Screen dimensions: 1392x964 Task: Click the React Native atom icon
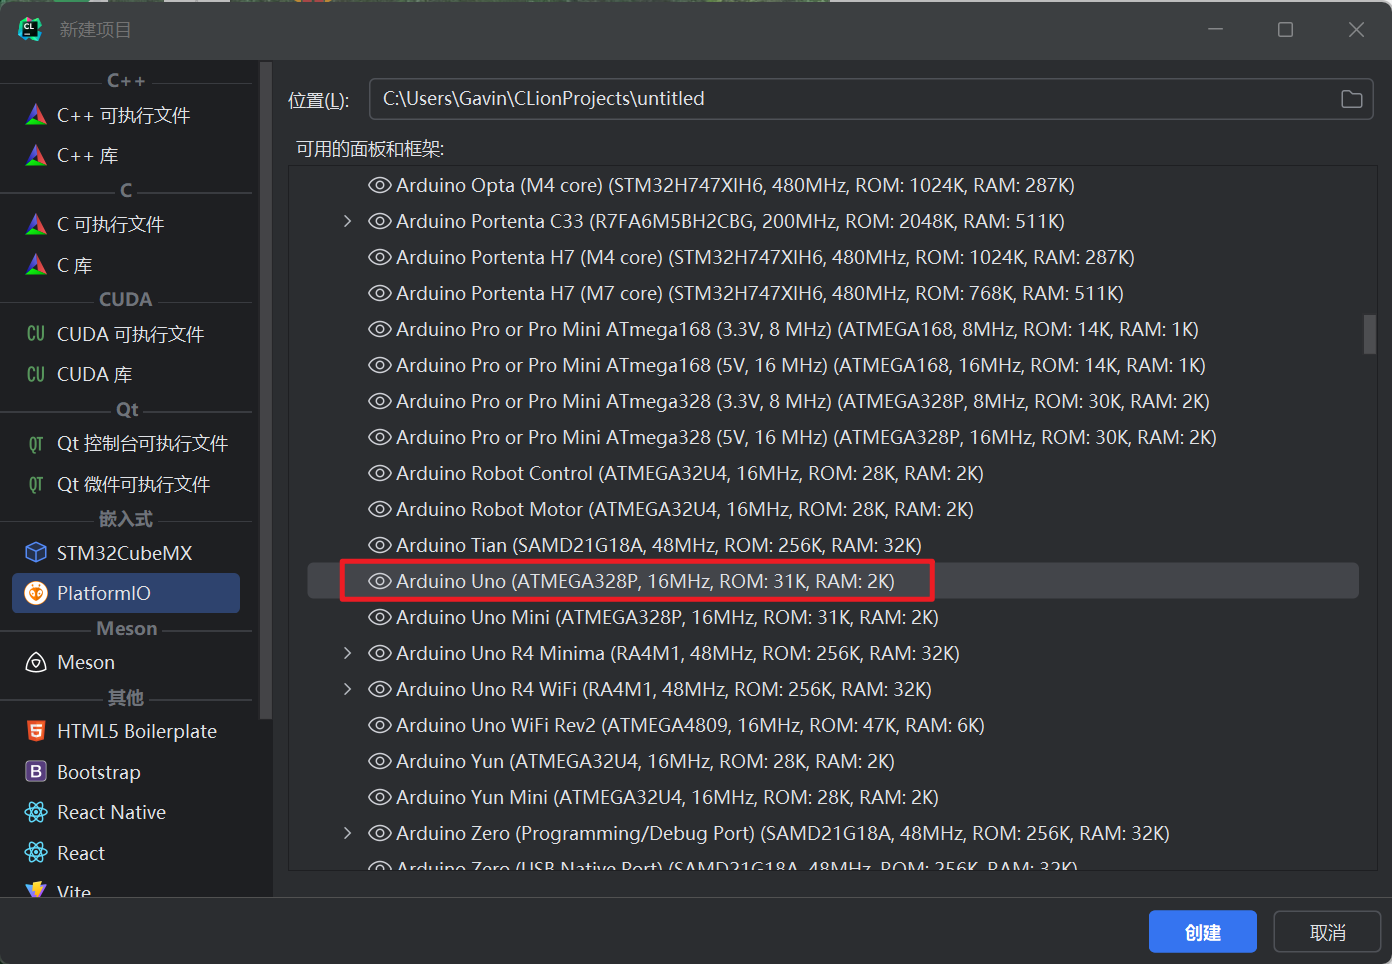pyautogui.click(x=36, y=812)
